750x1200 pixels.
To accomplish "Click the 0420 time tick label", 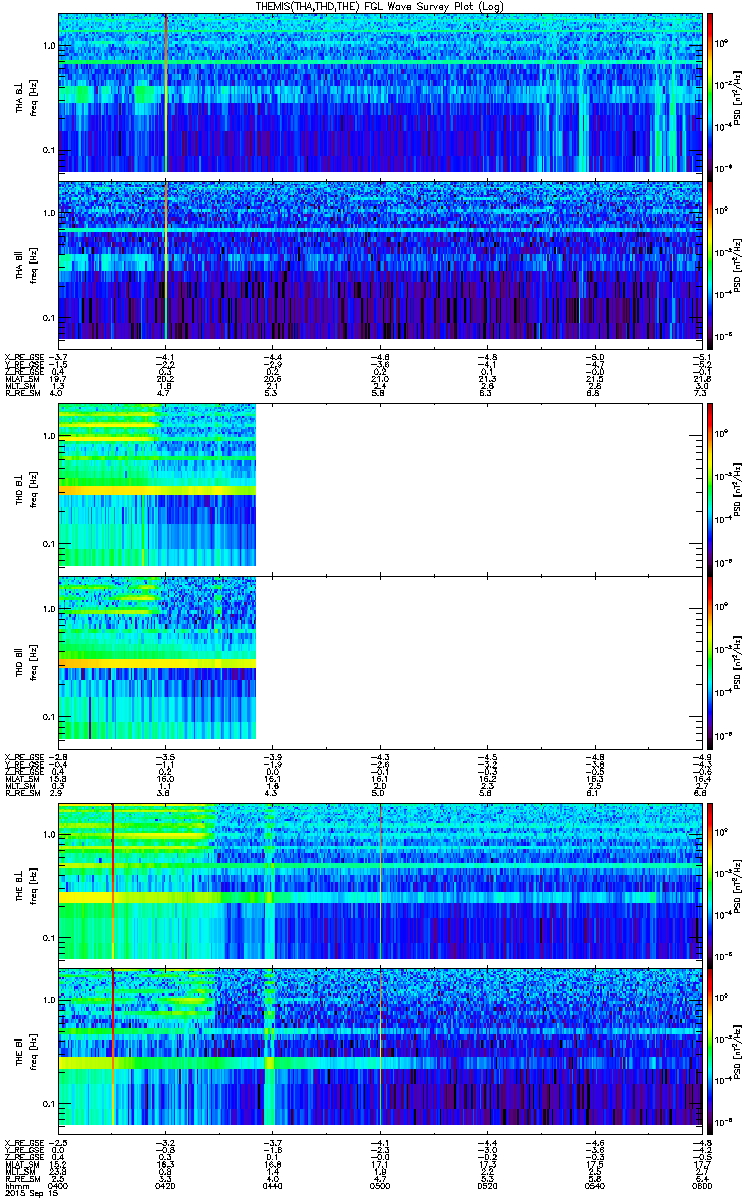I will click(167, 1185).
